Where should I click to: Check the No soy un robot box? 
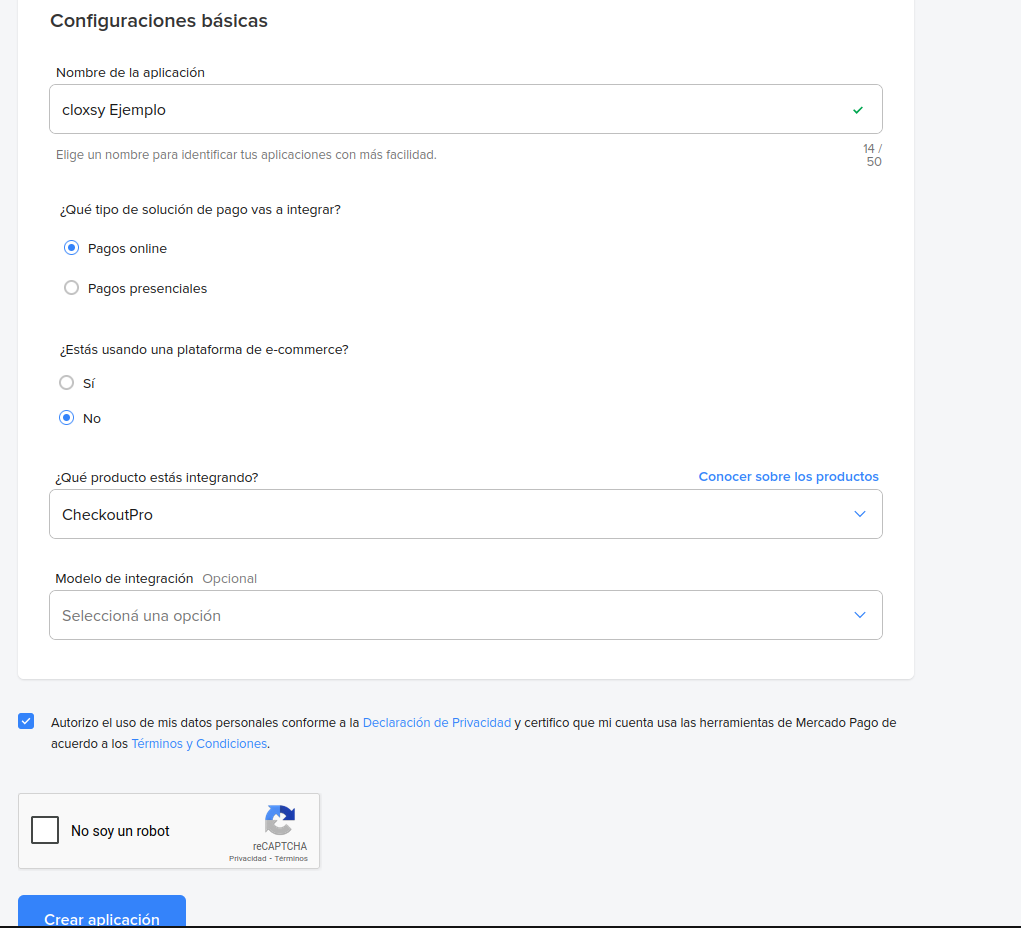45,830
